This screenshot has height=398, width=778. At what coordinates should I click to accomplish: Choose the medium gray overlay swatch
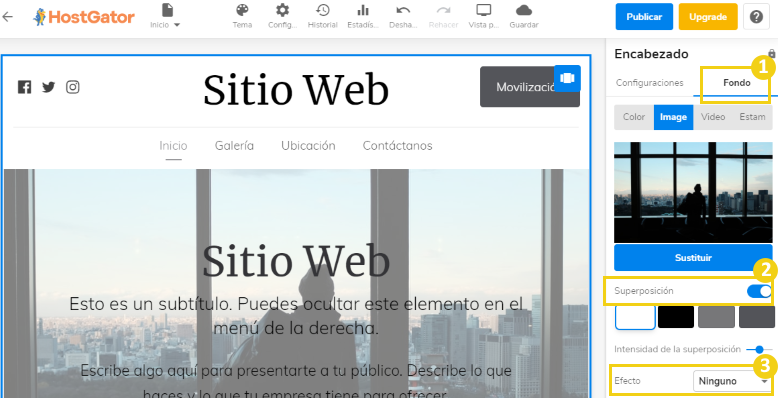(x=716, y=317)
